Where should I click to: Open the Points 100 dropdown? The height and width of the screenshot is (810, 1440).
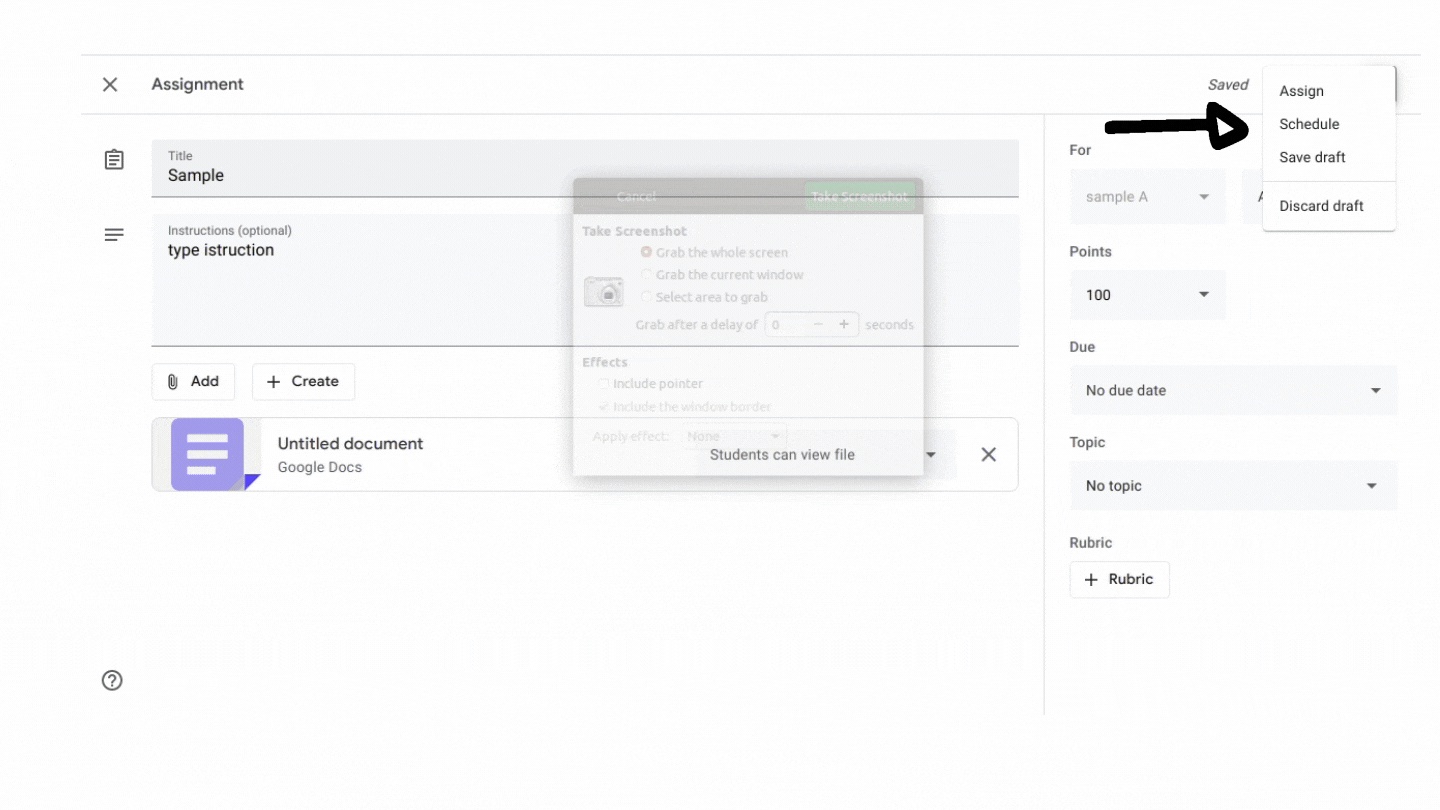[x=1147, y=295]
